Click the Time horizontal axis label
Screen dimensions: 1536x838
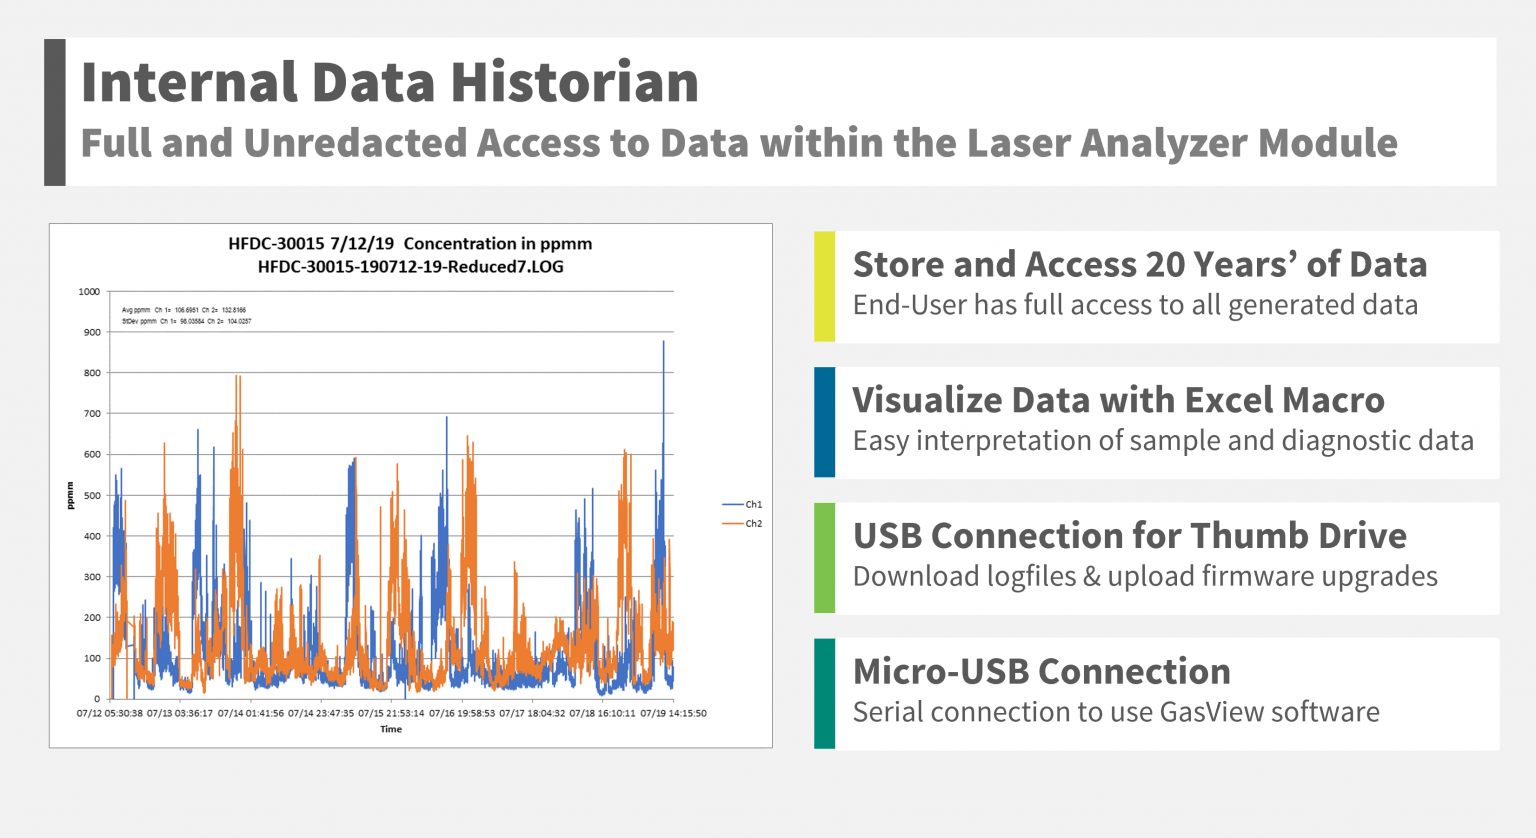pos(391,729)
